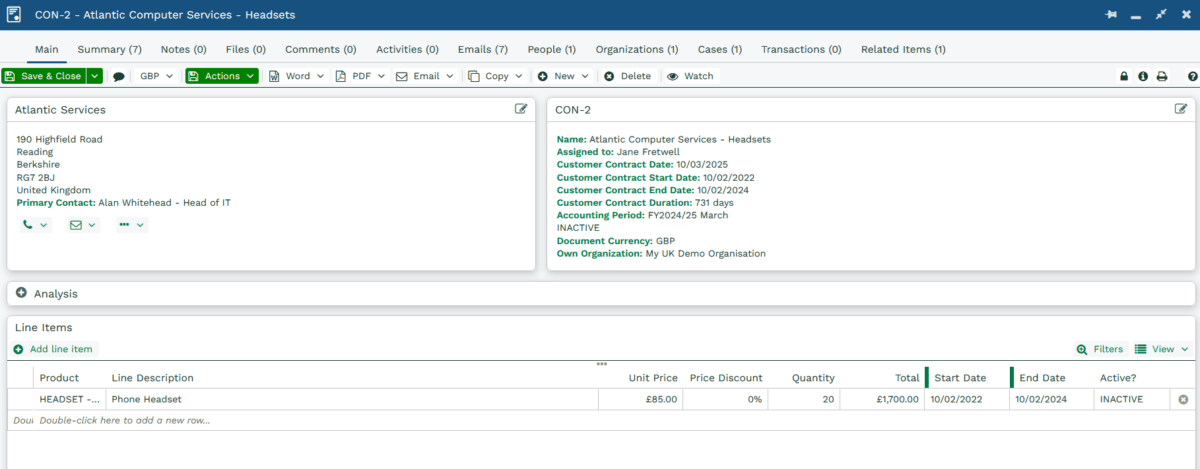1200x469 pixels.
Task: Click the '£85.00' unit price cell
Action: click(641, 399)
